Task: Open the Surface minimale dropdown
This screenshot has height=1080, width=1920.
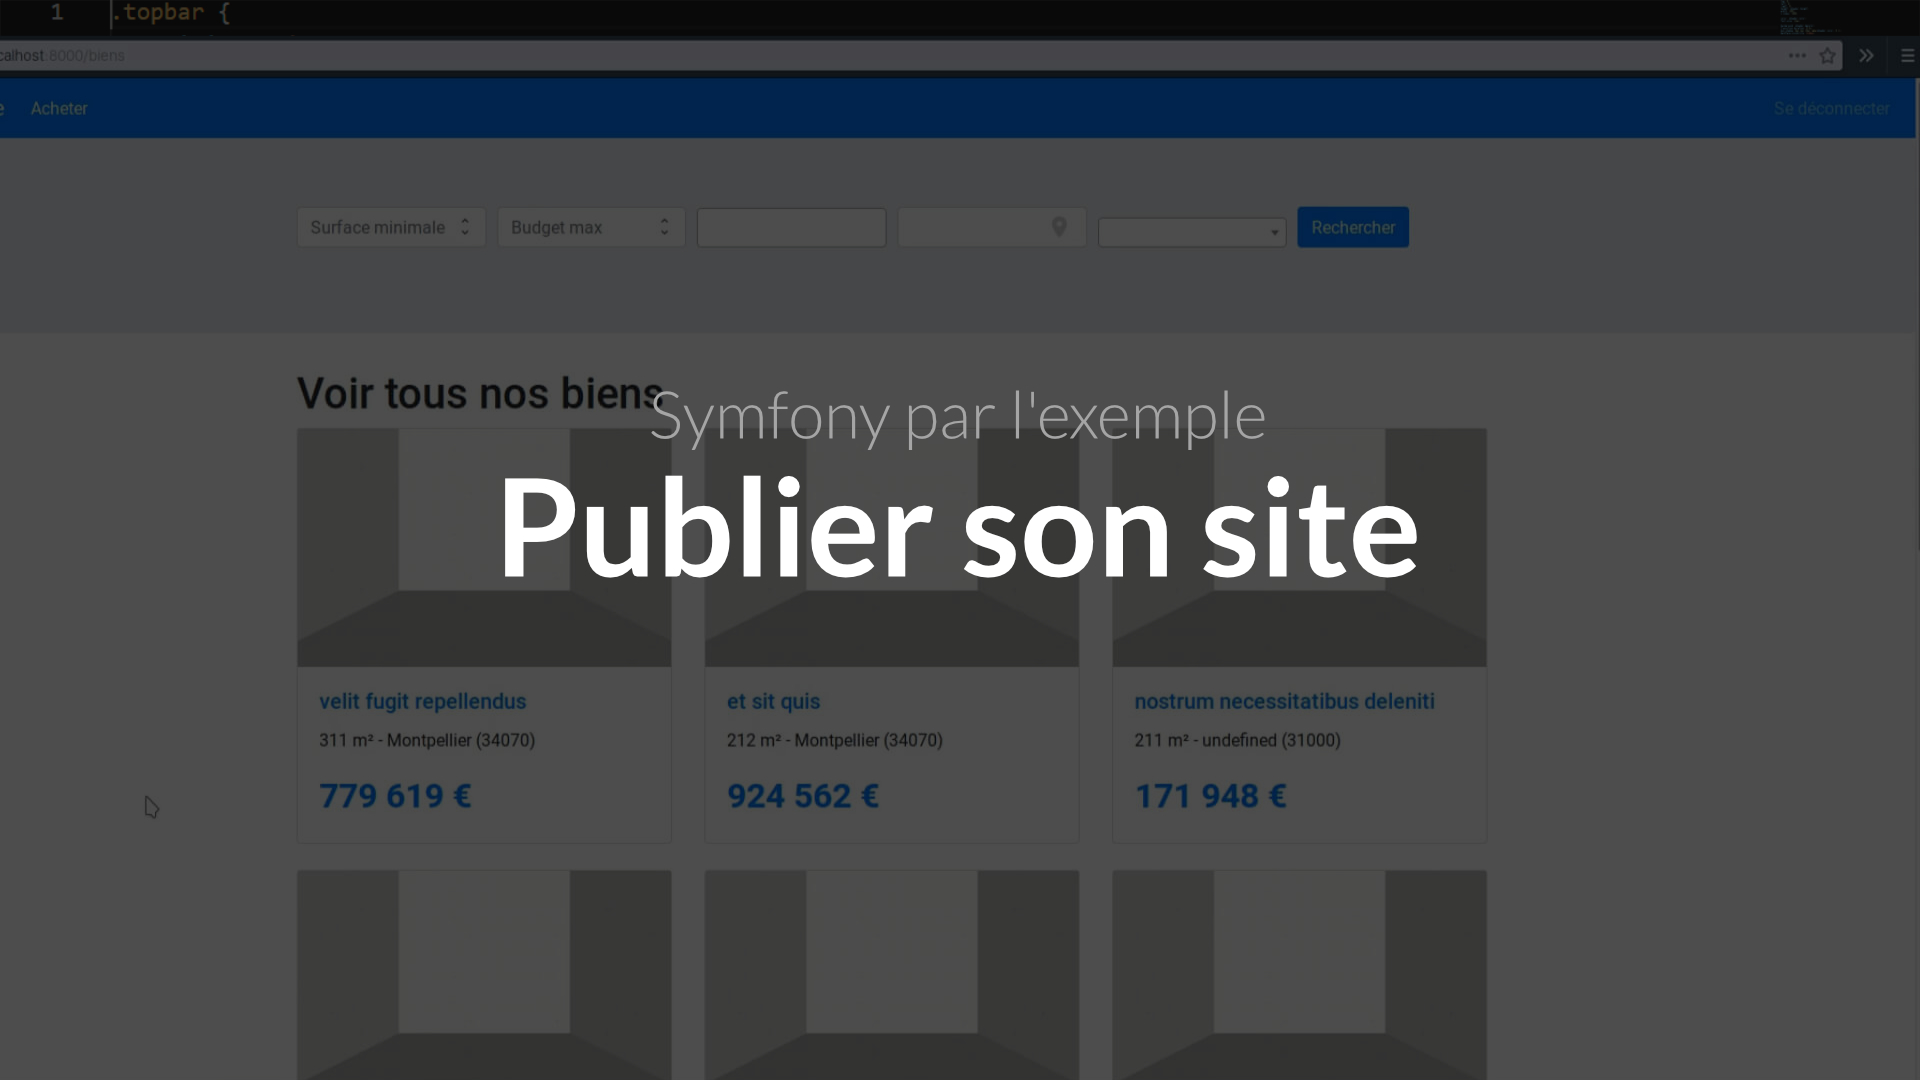Action: (x=391, y=227)
